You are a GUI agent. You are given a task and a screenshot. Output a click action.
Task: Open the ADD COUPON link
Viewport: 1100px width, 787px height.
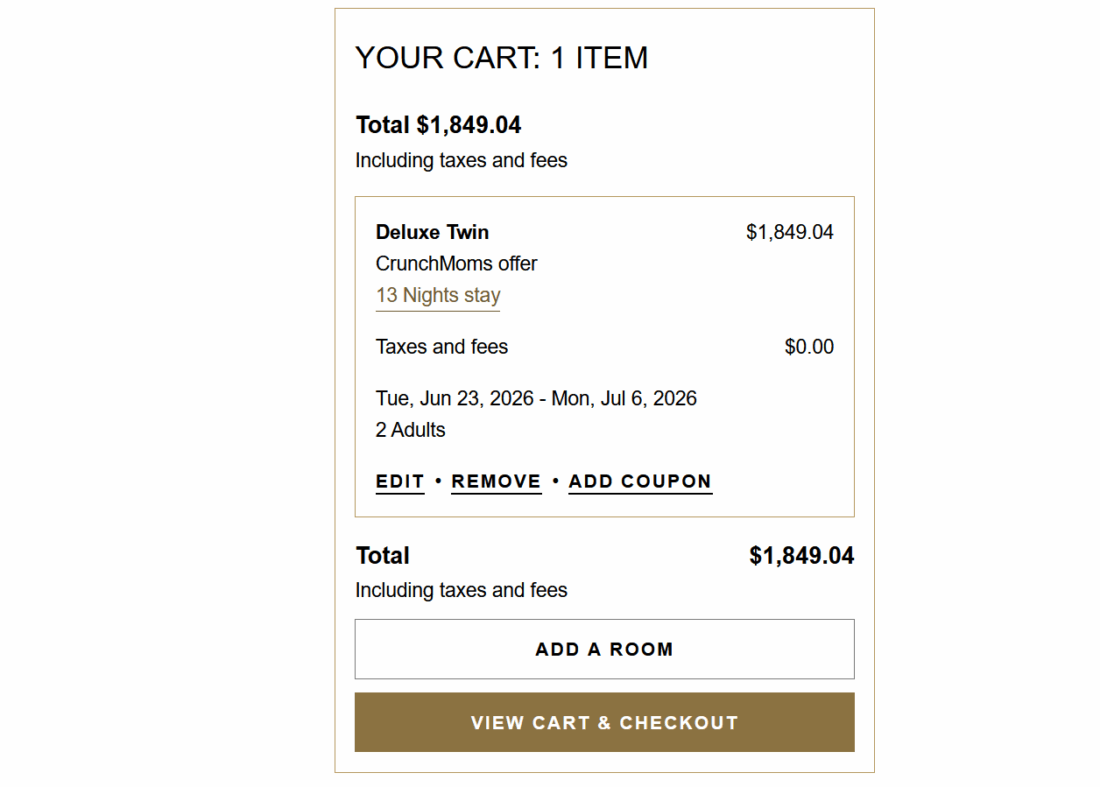click(x=640, y=482)
